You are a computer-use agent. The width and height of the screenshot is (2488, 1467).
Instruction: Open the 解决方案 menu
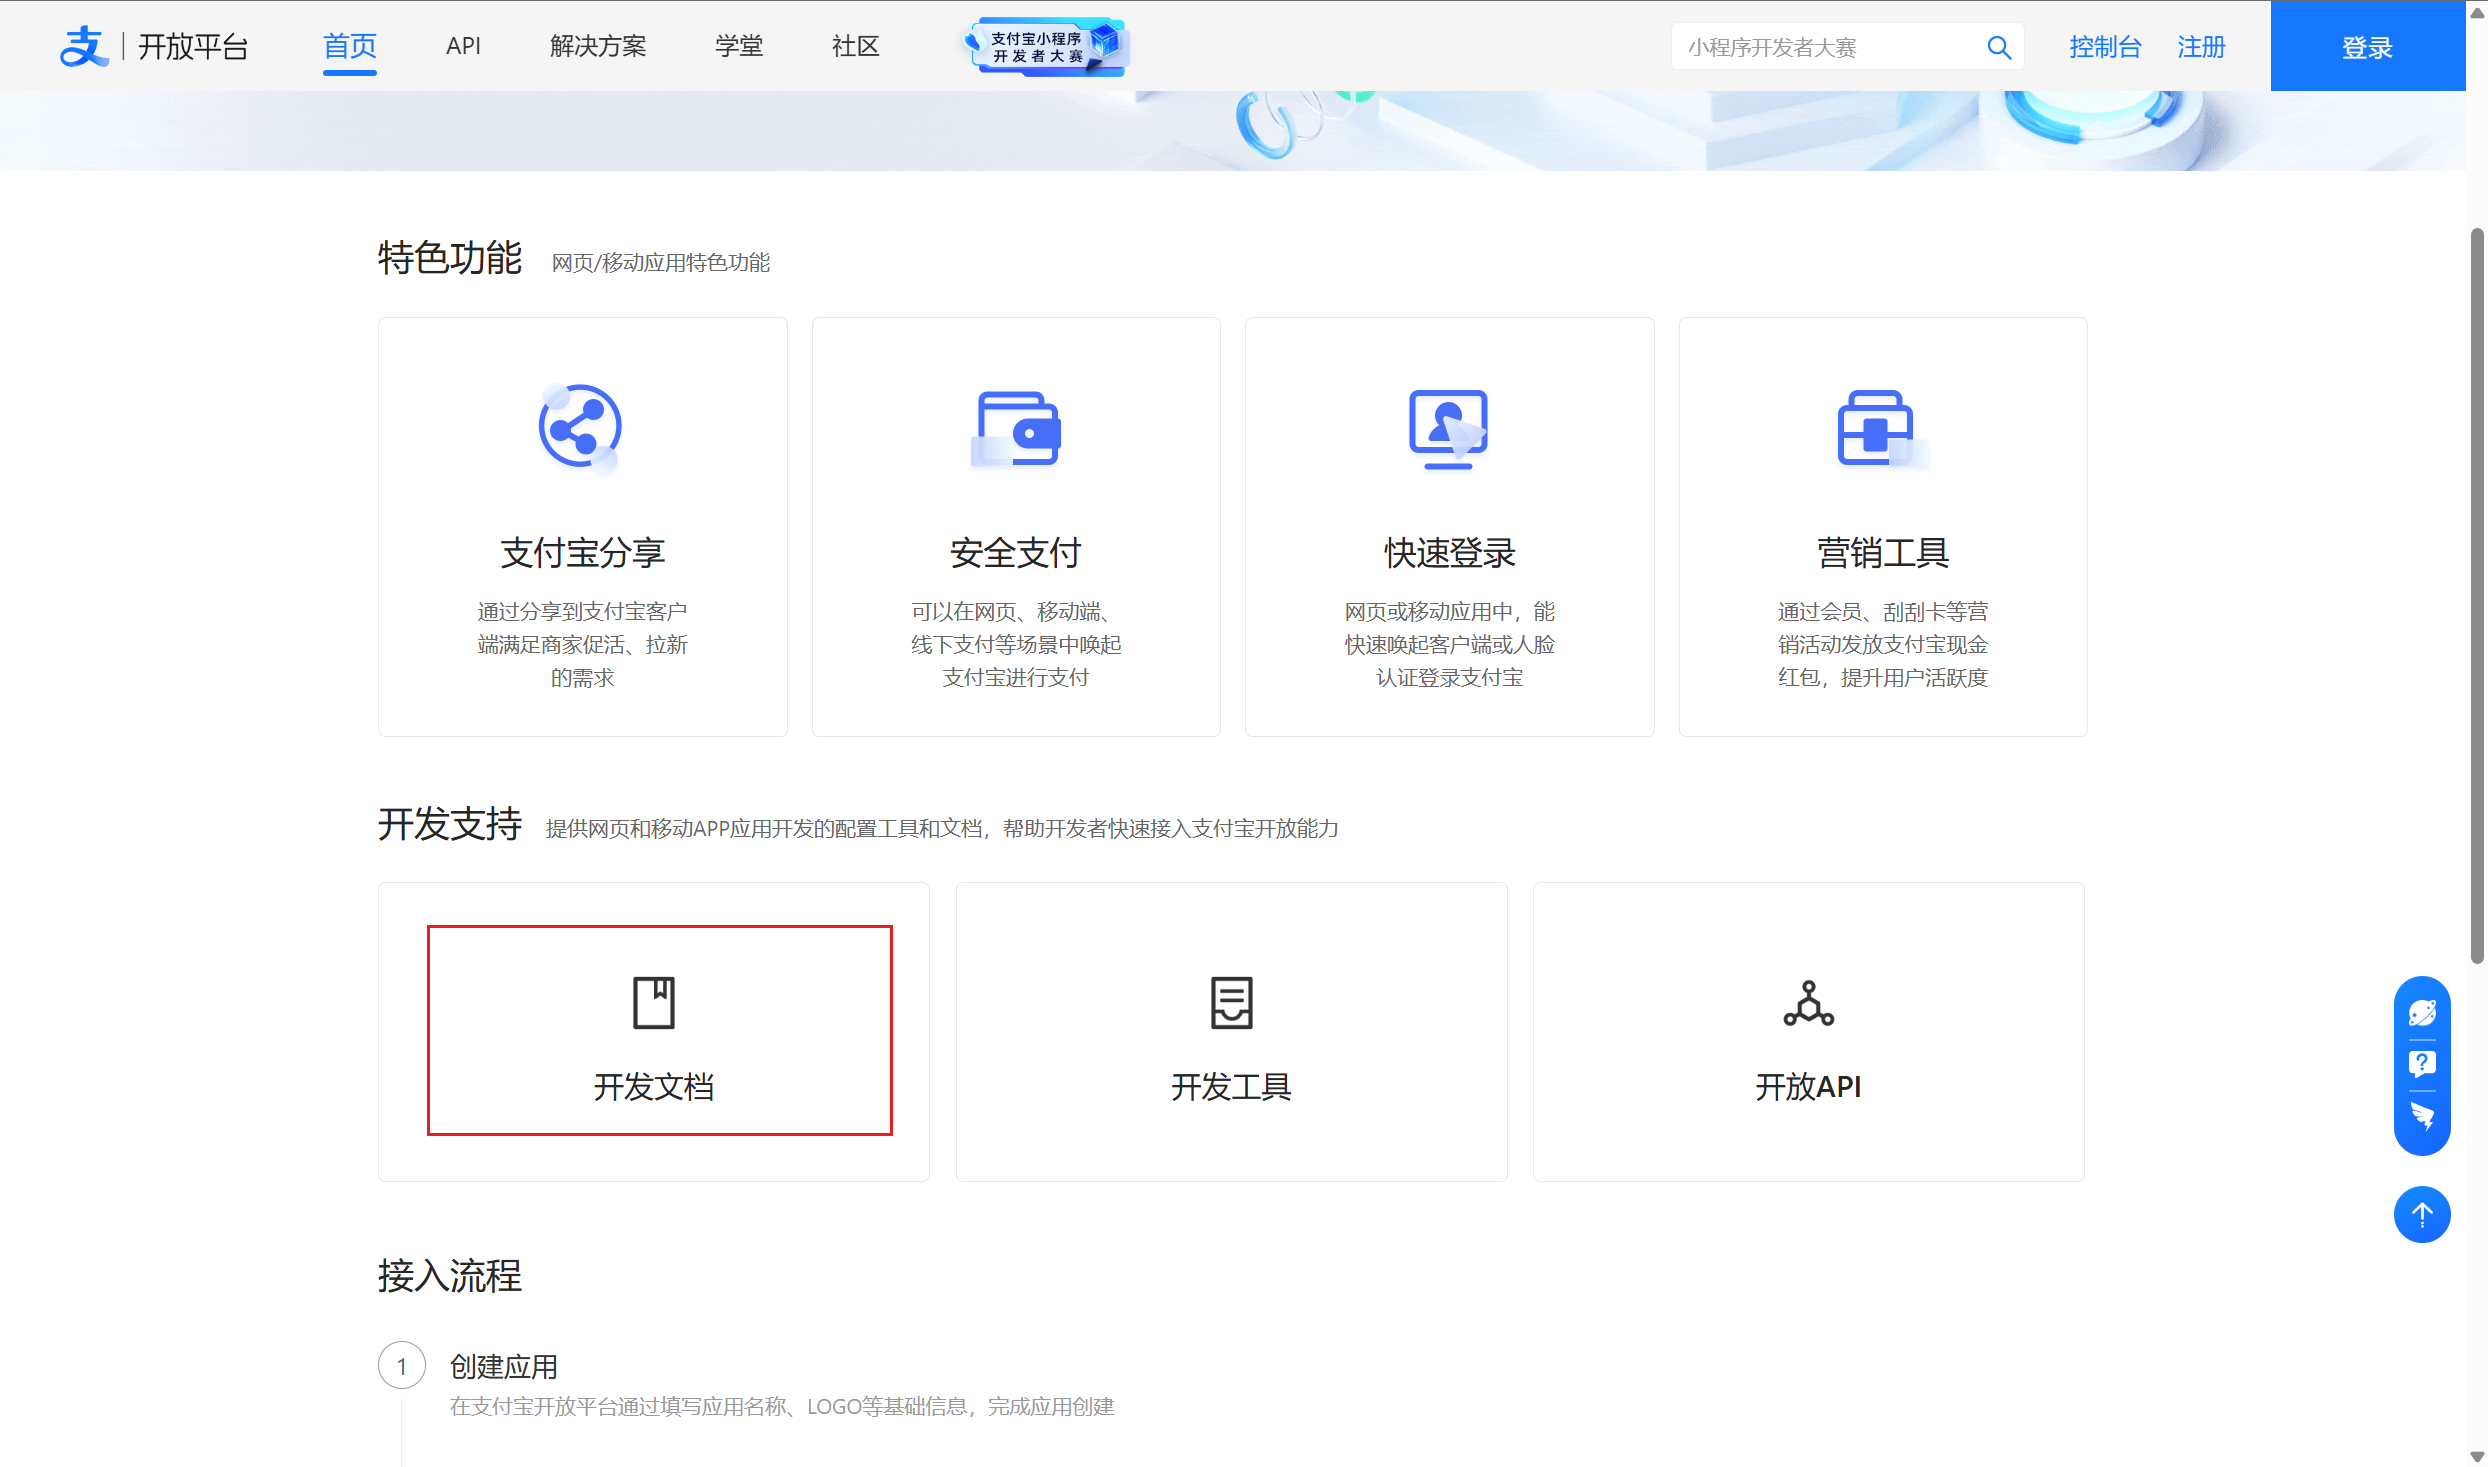(x=598, y=46)
